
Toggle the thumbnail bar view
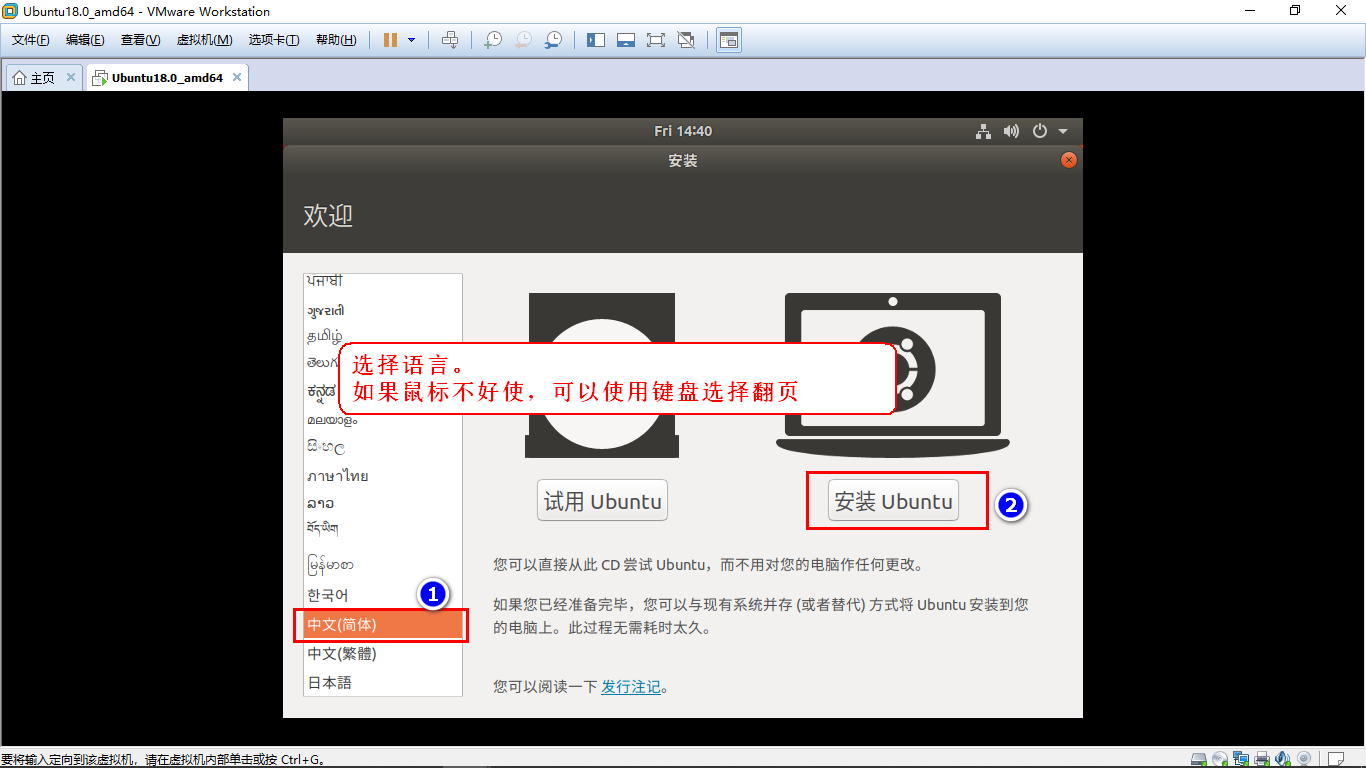pos(626,40)
